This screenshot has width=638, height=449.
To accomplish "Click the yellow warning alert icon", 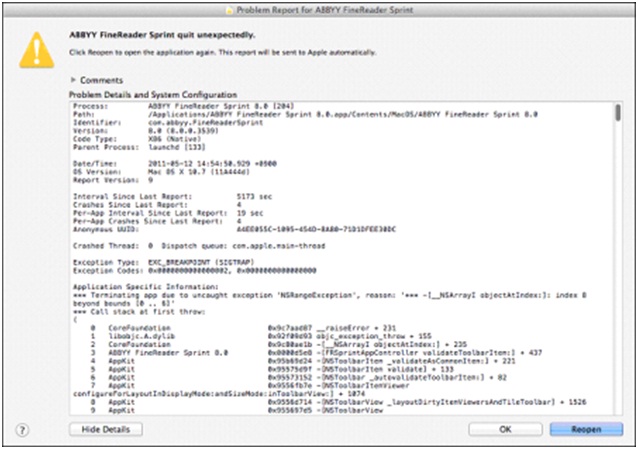I will pyautogui.click(x=37, y=50).
